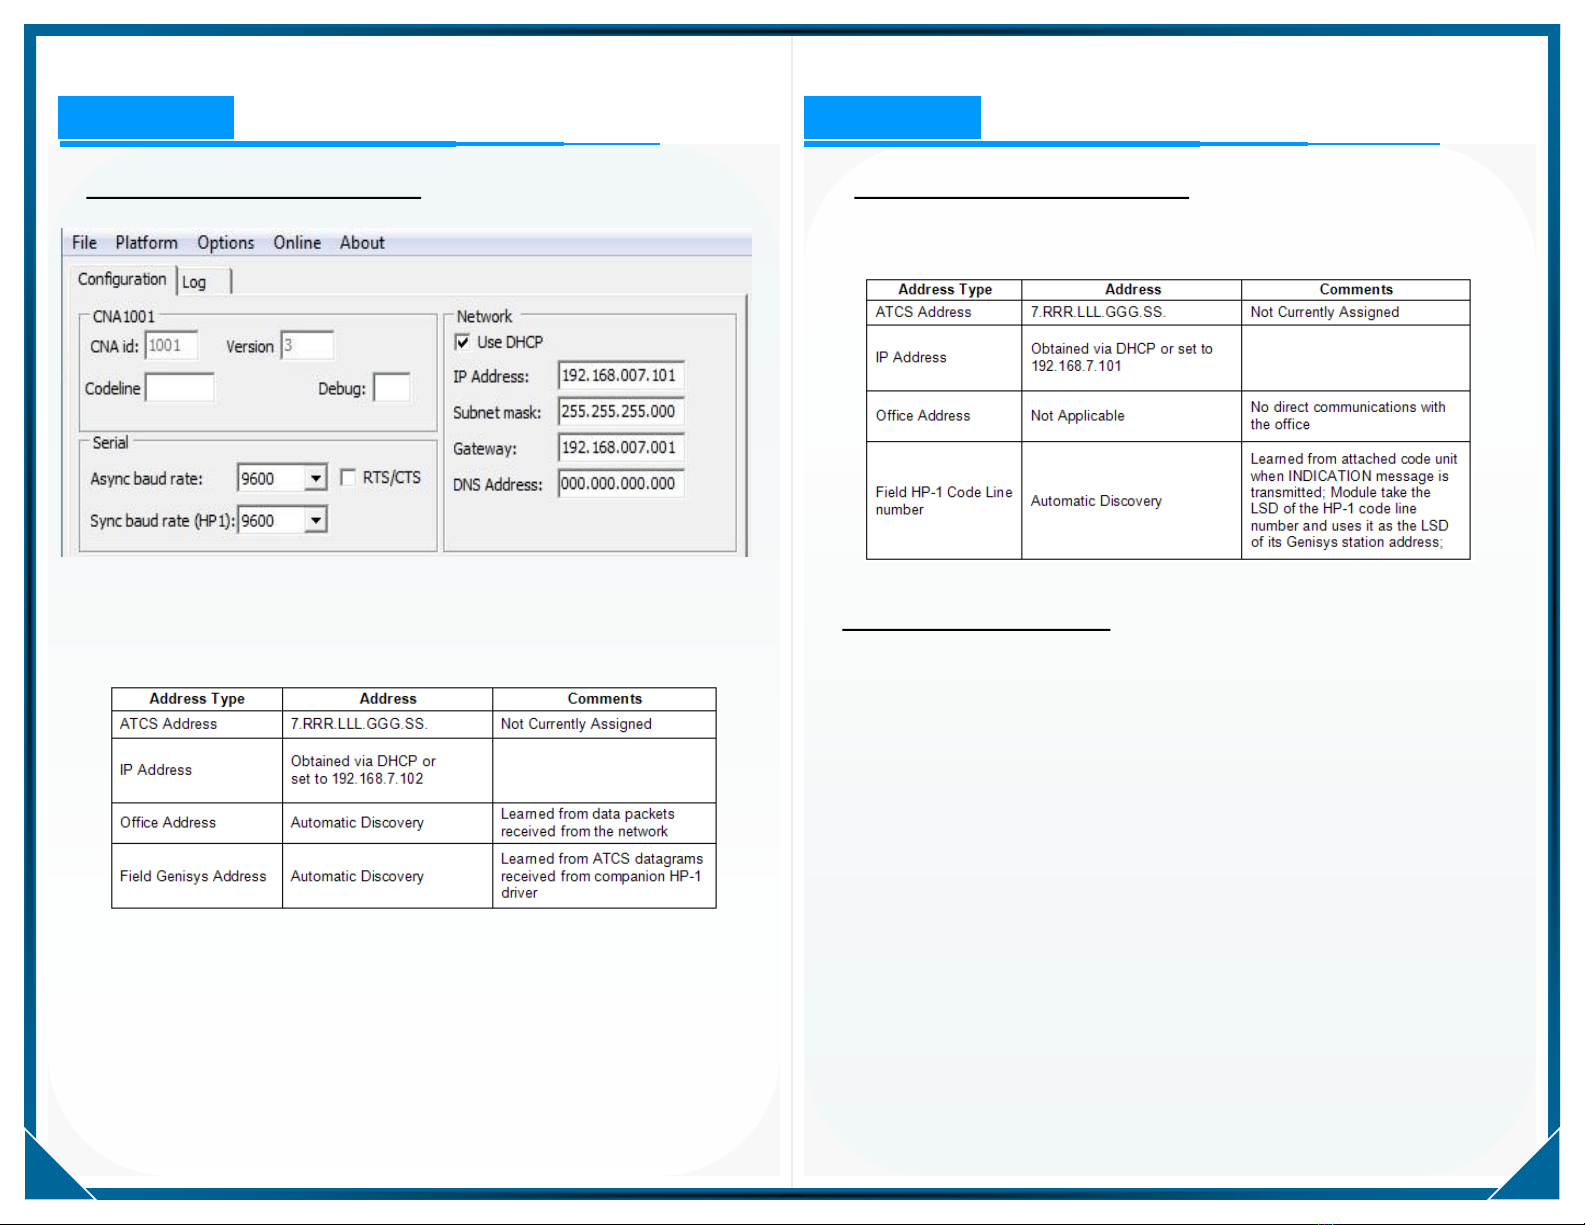Screen dimensions: 1585x1225
Task: Click the 'Async baud rate:' label
Action: (146, 479)
